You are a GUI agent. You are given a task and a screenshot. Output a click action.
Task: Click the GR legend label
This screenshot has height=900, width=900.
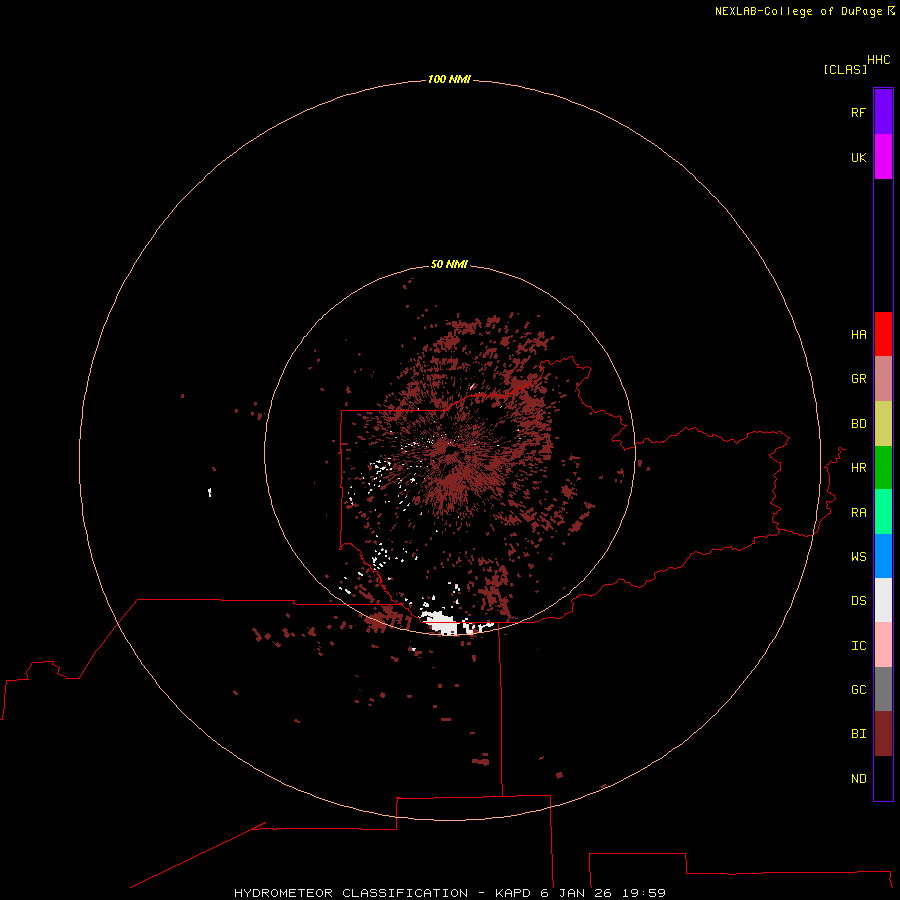858,379
